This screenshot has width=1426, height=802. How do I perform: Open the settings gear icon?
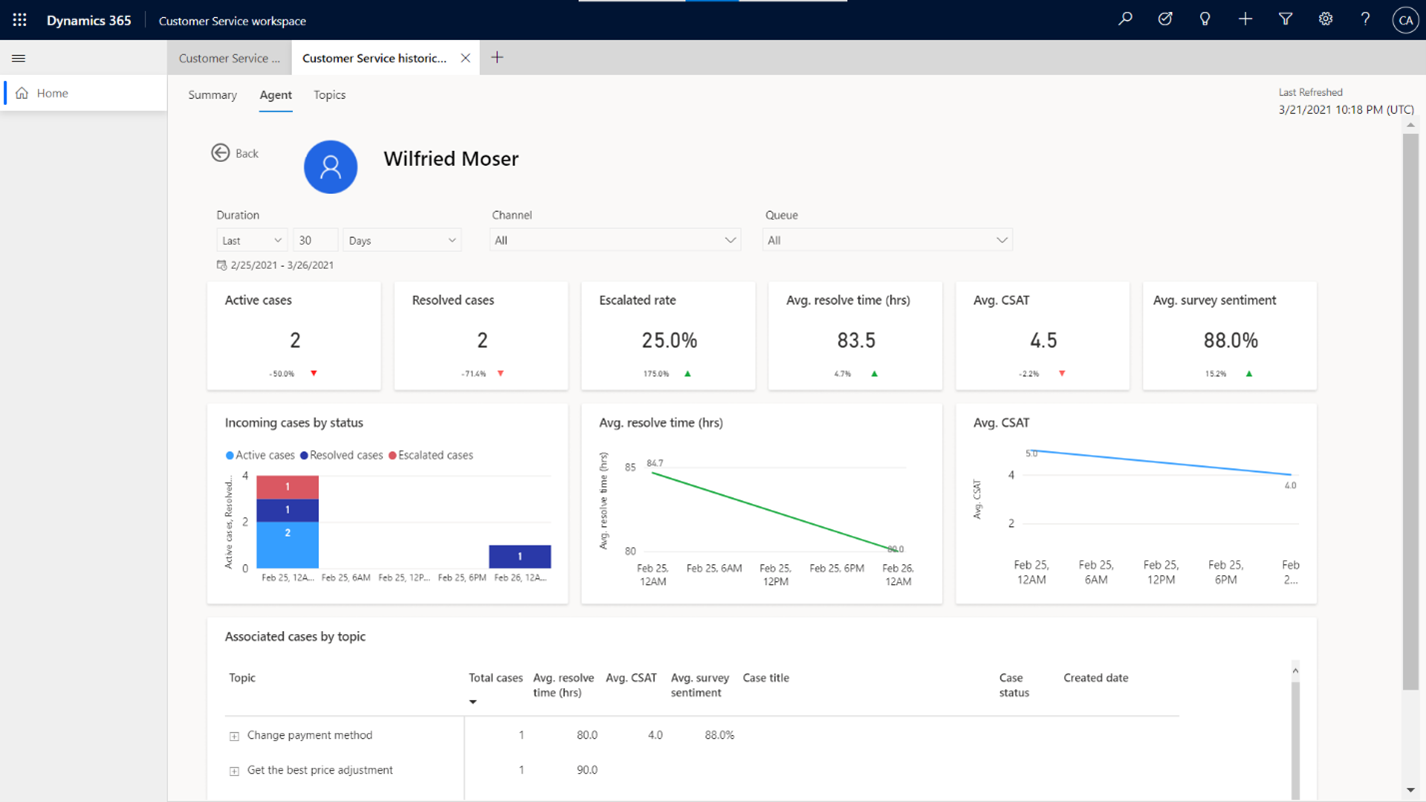[x=1325, y=19]
